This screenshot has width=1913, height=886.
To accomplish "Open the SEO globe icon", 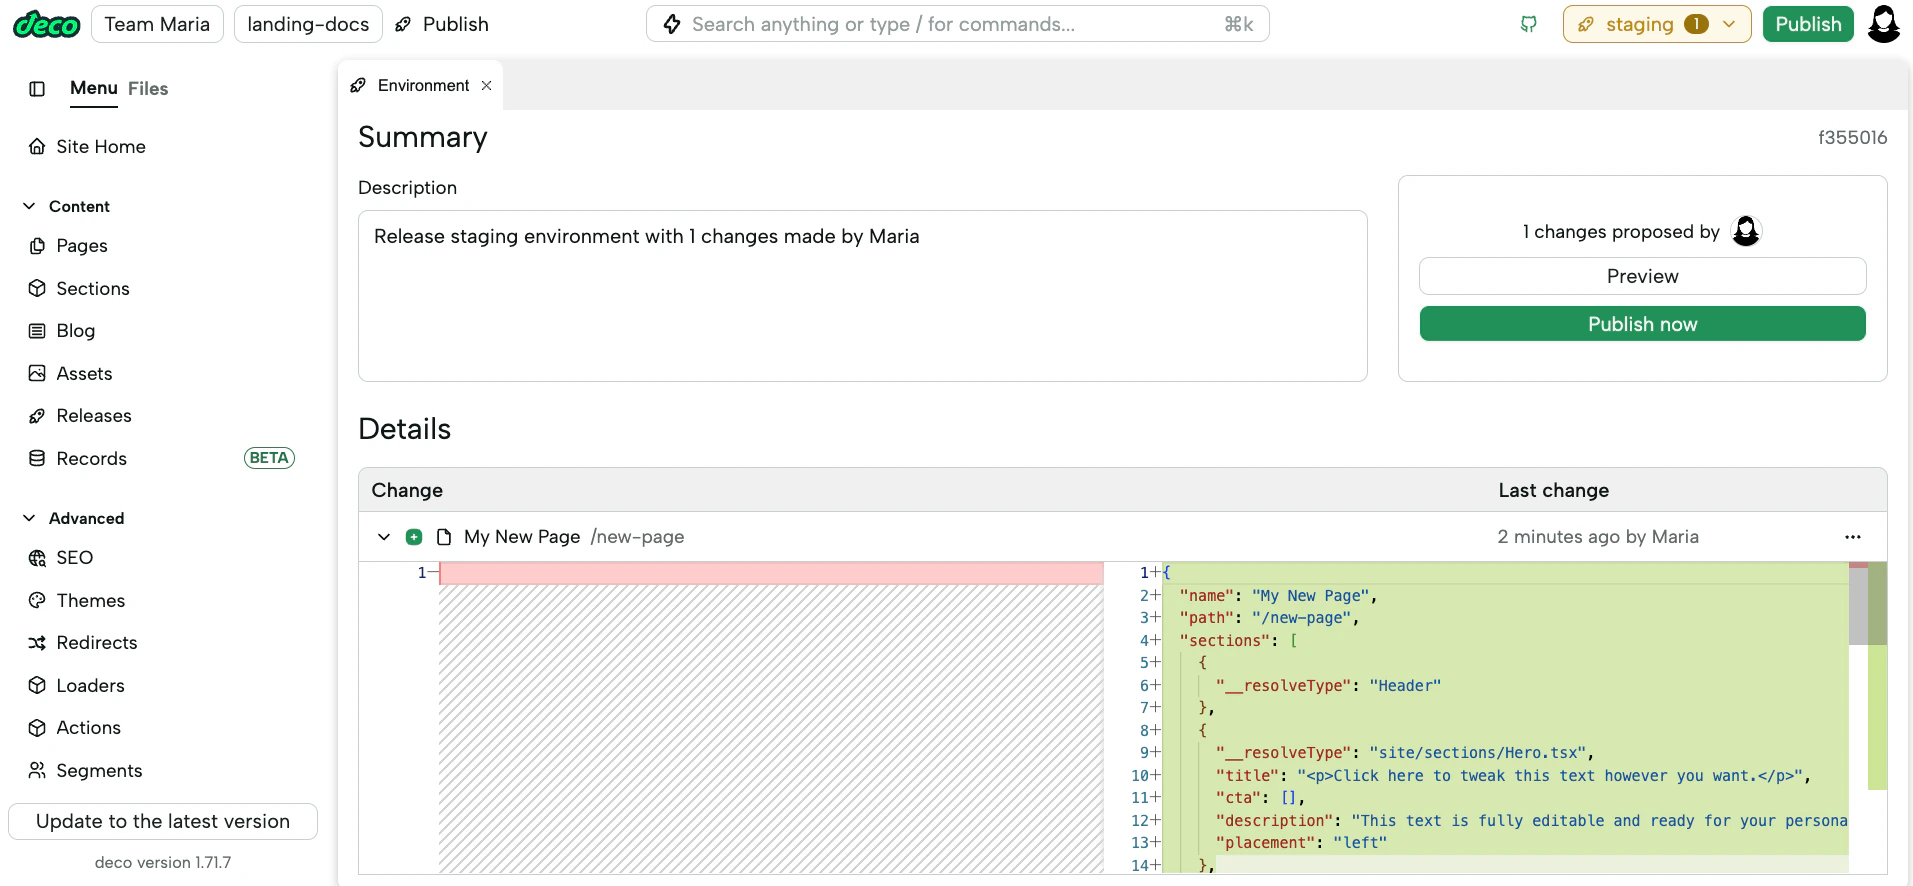I will tap(37, 558).
